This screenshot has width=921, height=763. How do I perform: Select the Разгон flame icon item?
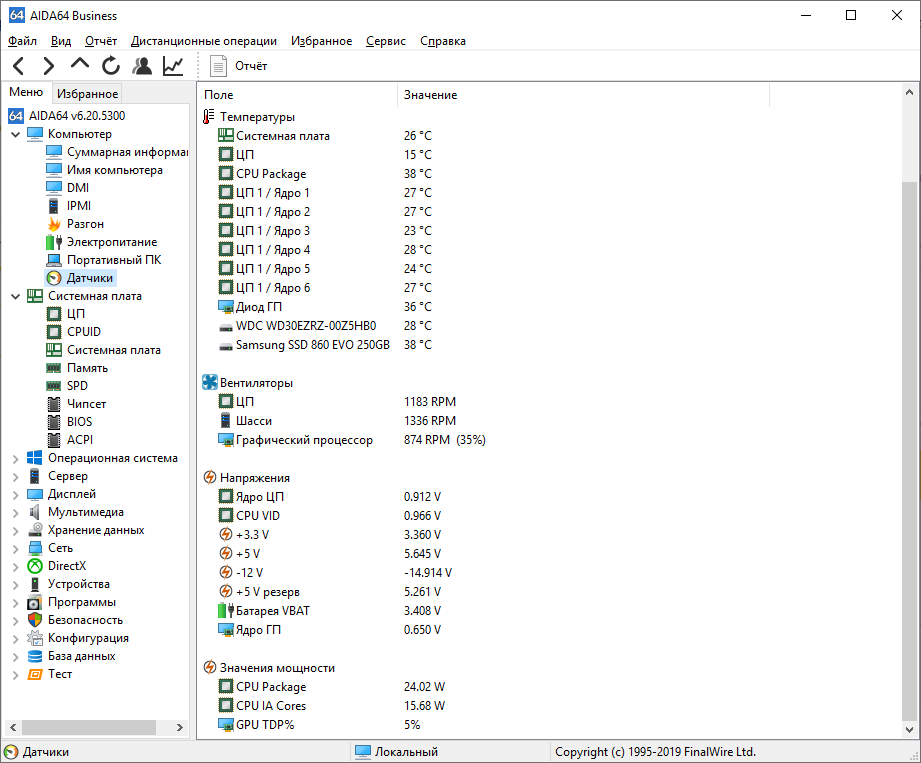[x=54, y=224]
